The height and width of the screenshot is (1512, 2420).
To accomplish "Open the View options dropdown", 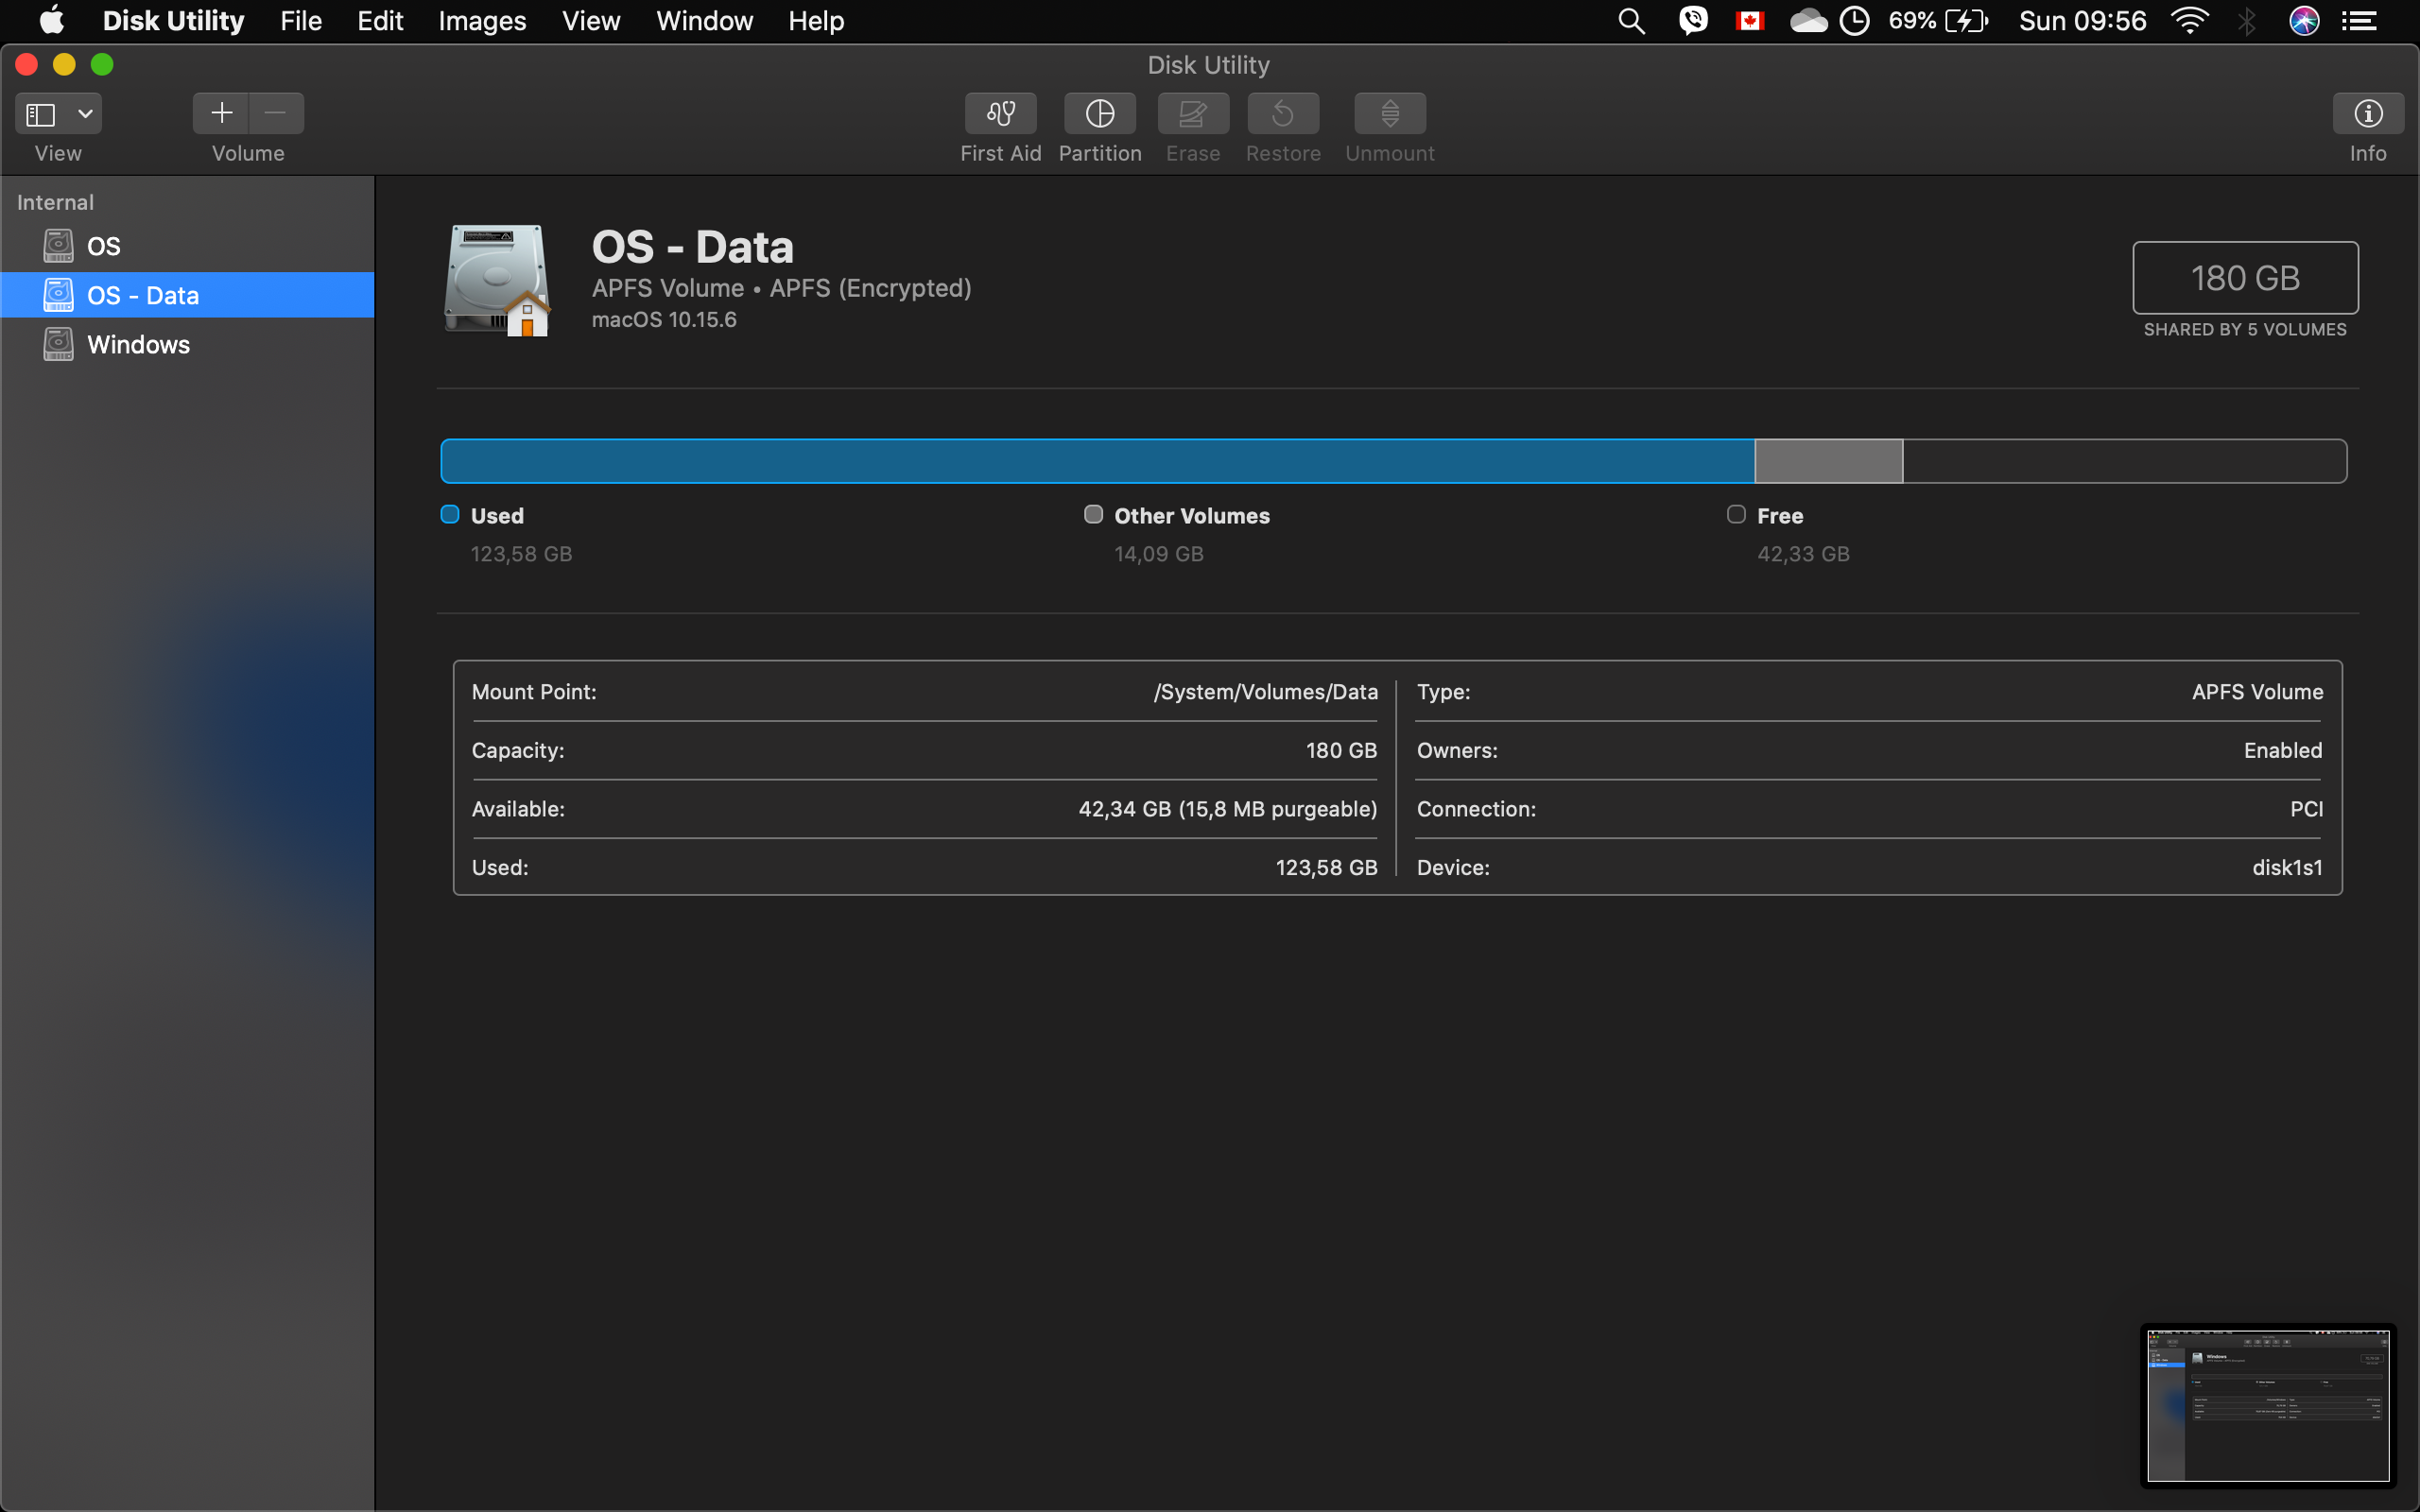I will pos(56,113).
